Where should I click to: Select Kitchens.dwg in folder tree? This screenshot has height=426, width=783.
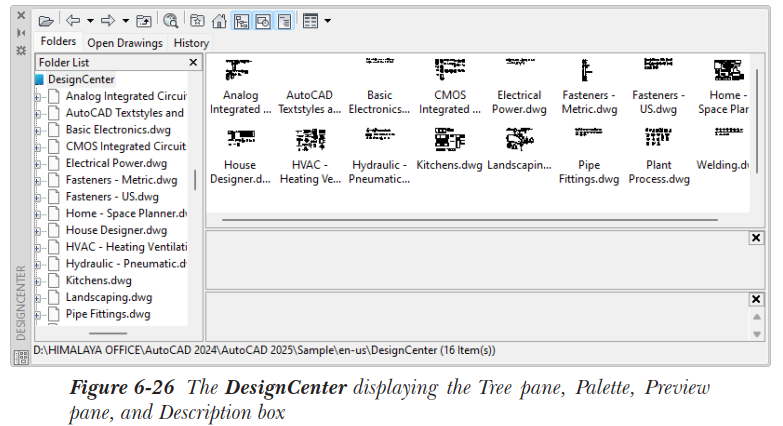click(x=98, y=280)
